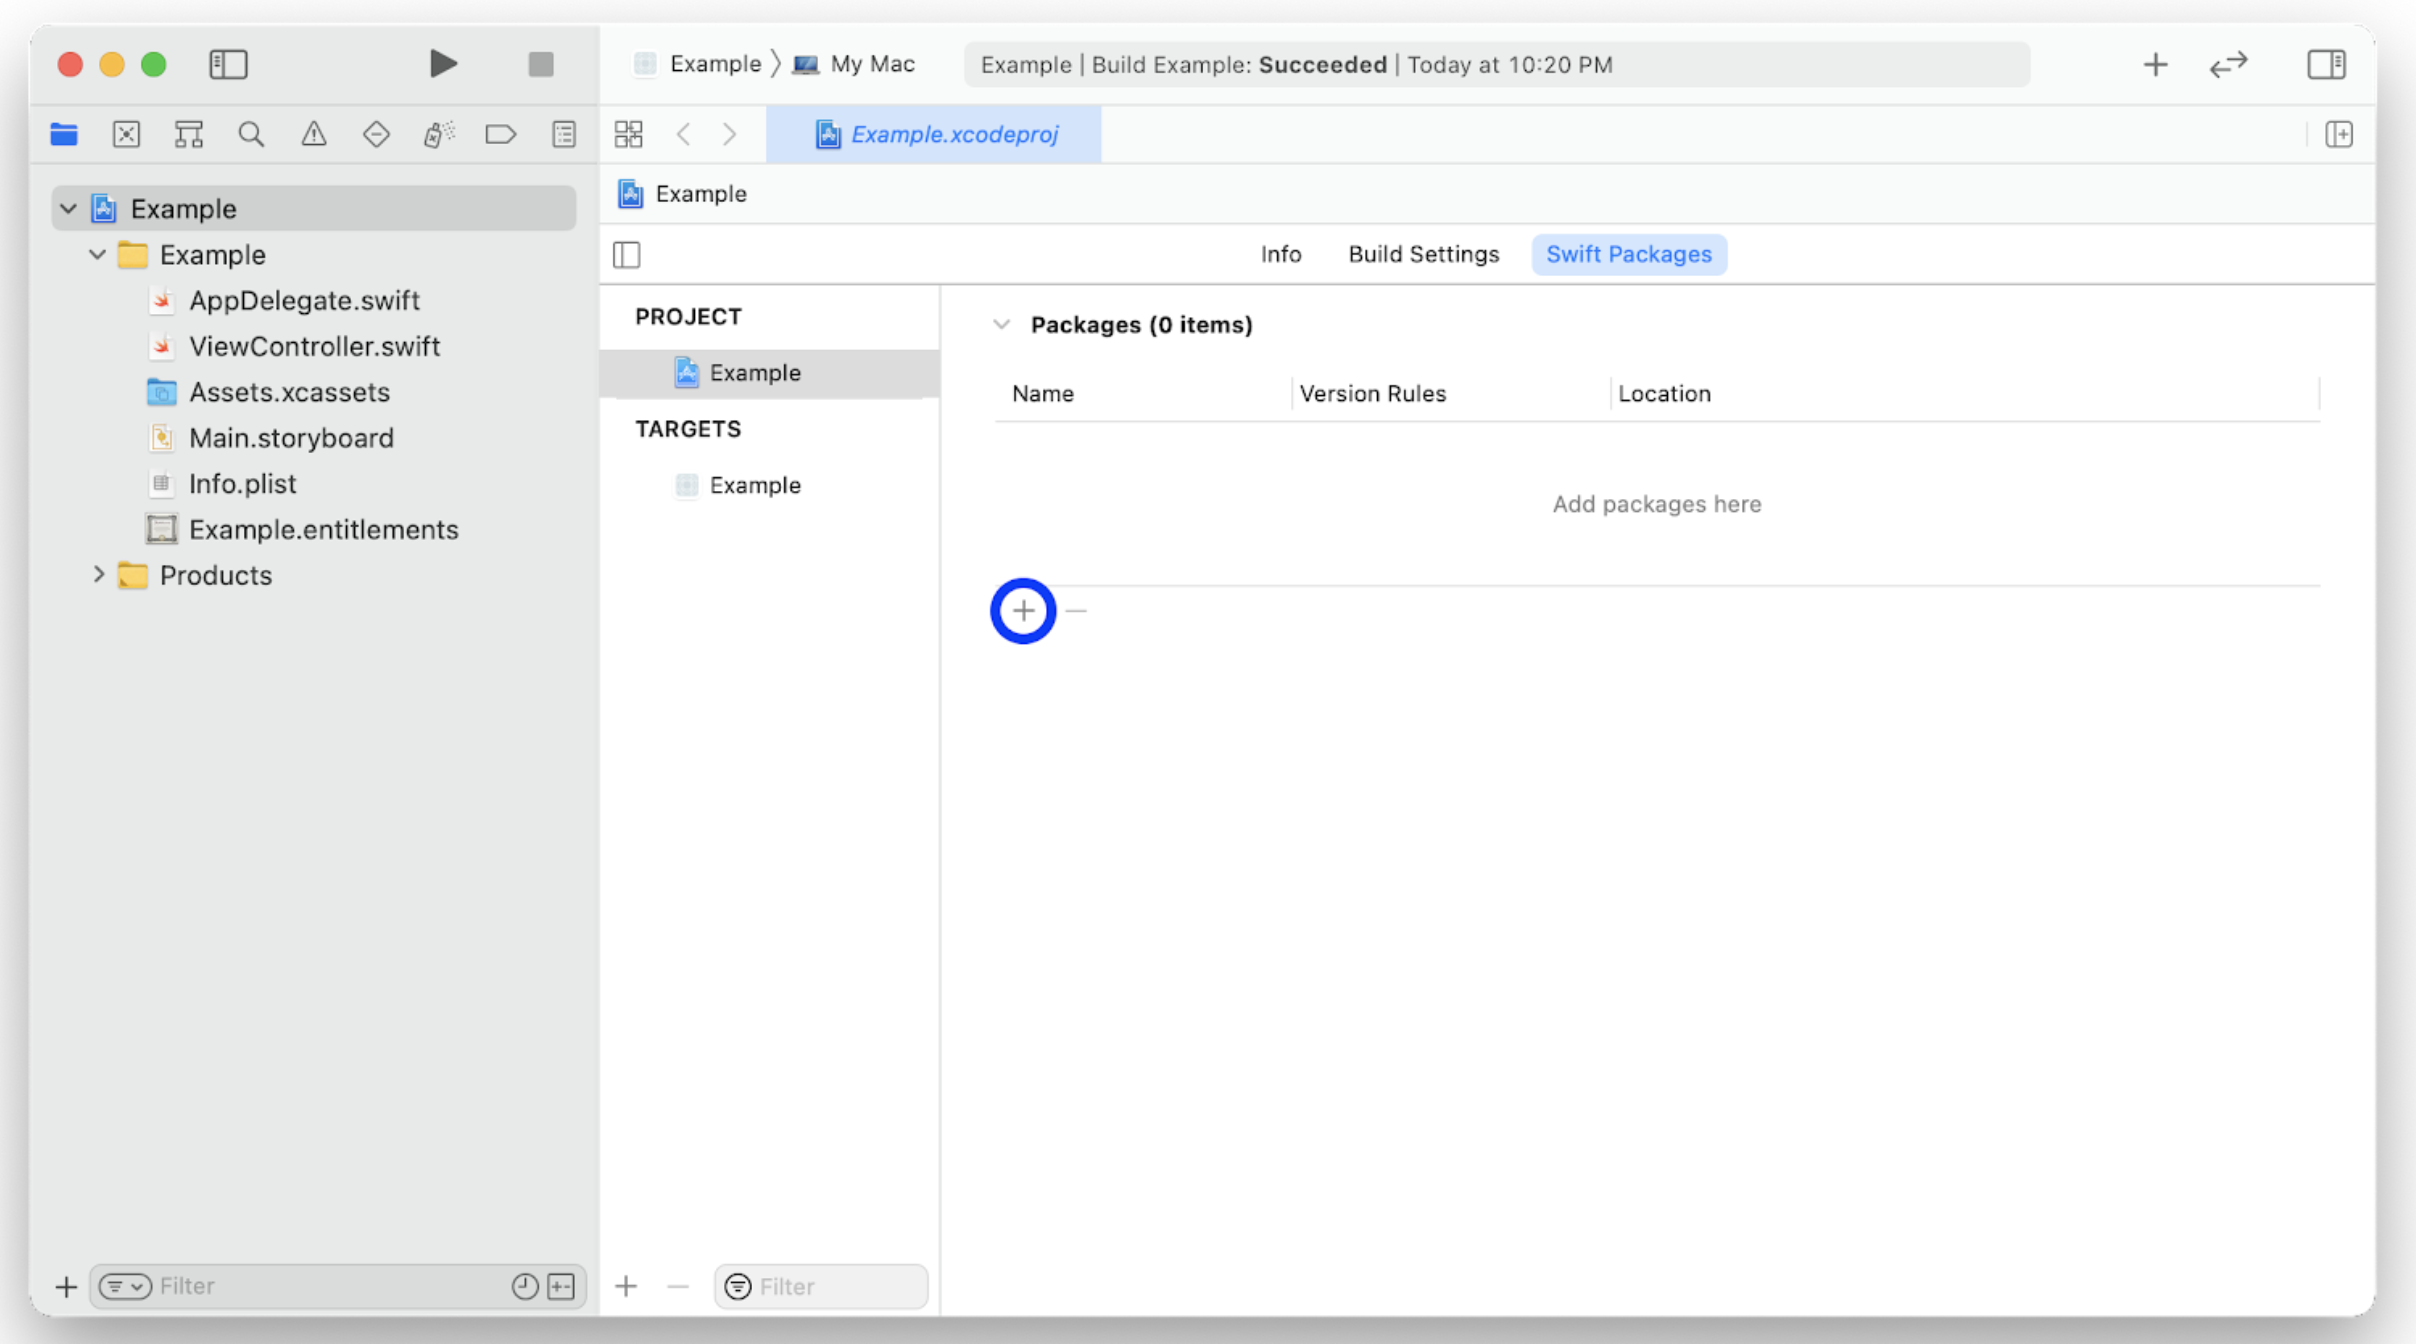Open the Debug navigator

[x=438, y=134]
